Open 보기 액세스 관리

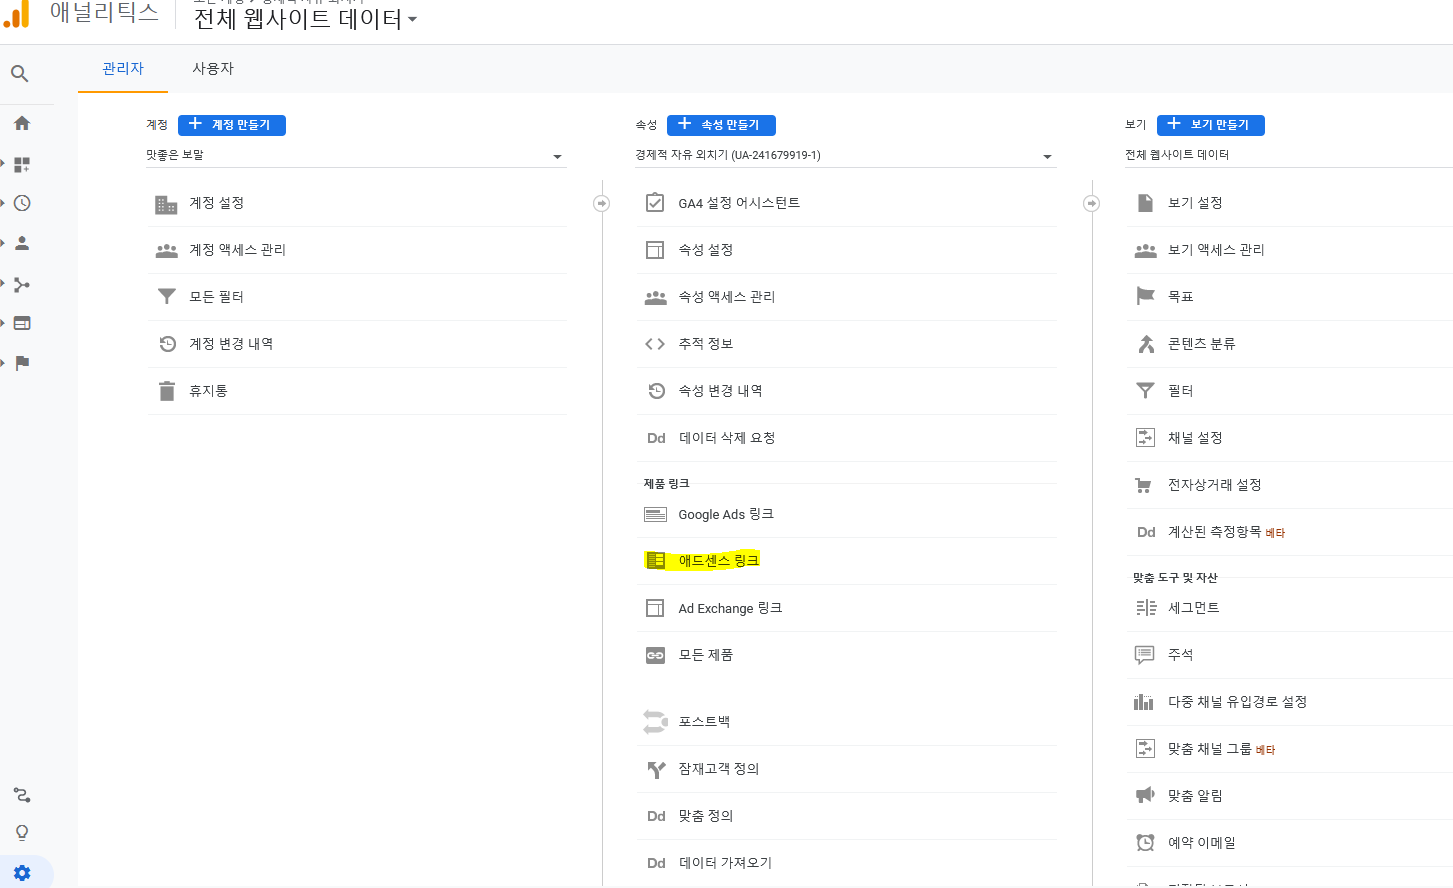tap(1290, 250)
